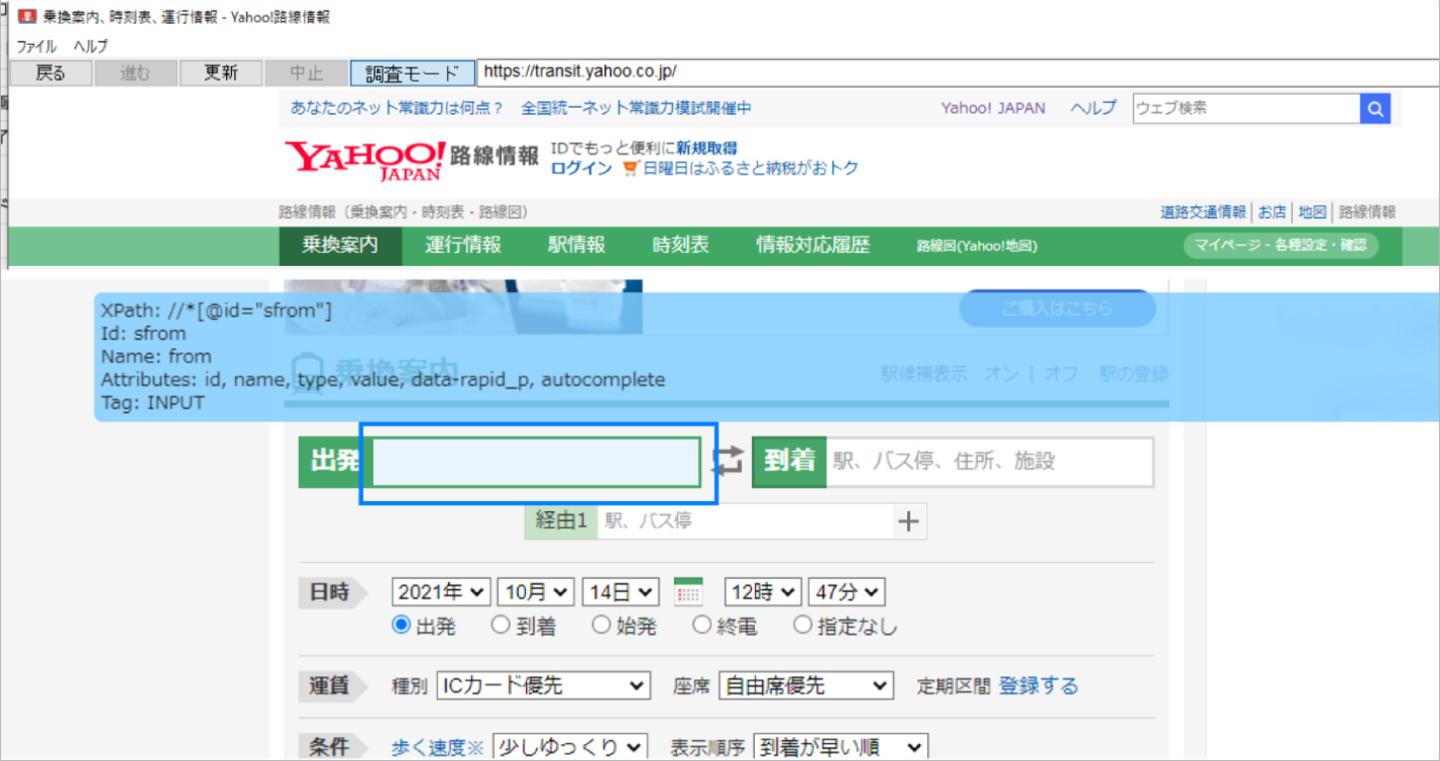
Task: Select the 終電 last train radio button
Action: pyautogui.click(x=701, y=626)
